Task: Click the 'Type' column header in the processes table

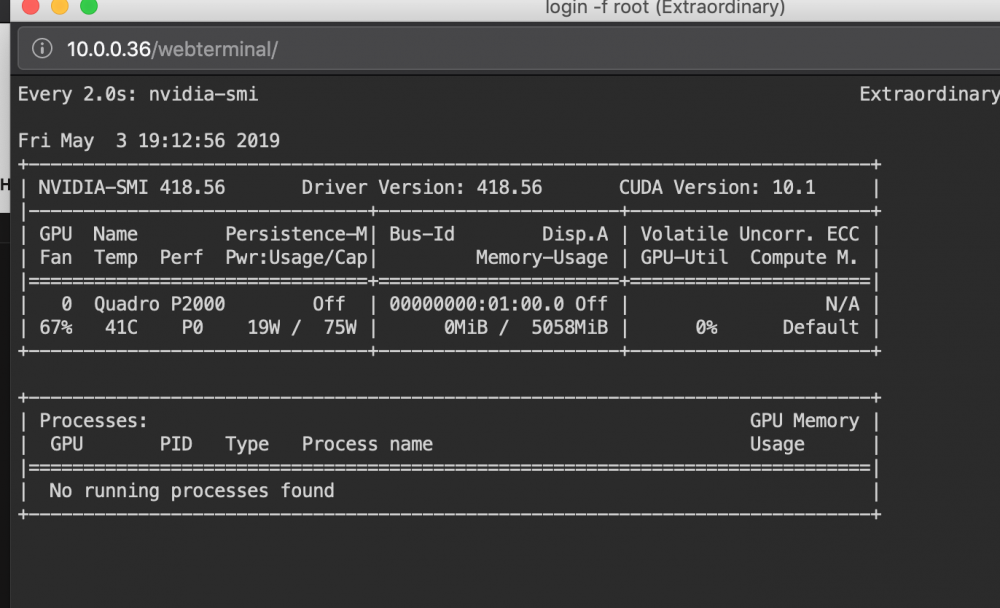Action: click(x=247, y=444)
